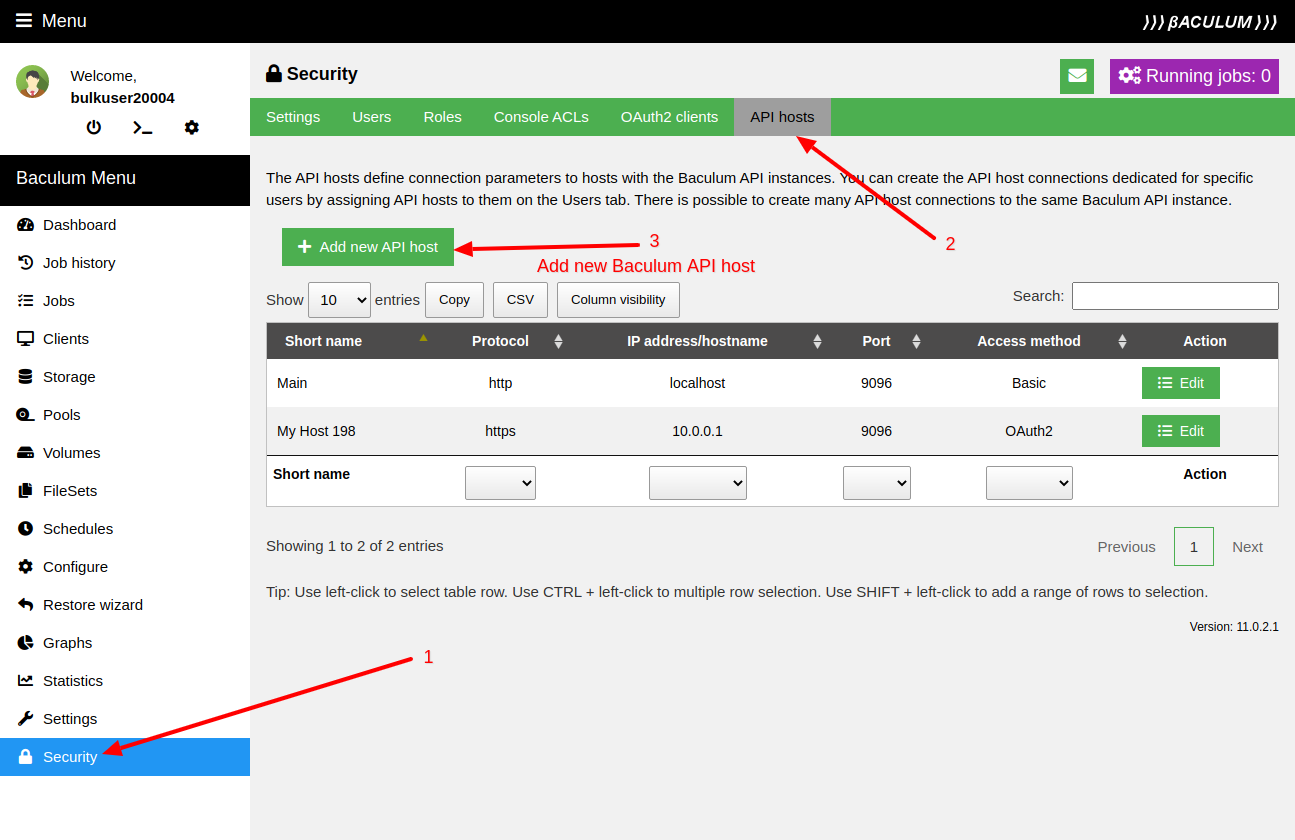
Task: Click Add new API host button
Action: [368, 247]
